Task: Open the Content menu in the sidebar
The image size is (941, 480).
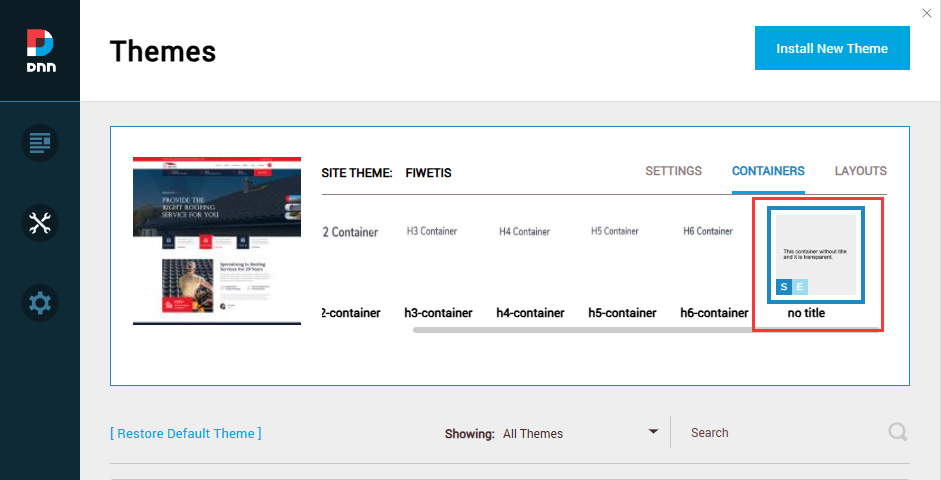Action: pyautogui.click(x=40, y=143)
